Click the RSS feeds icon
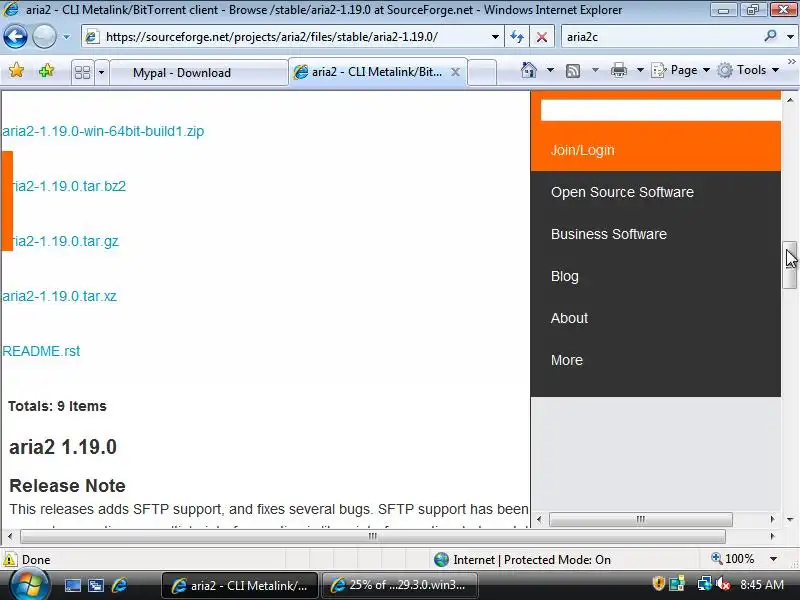The width and height of the screenshot is (800, 600). click(x=573, y=70)
